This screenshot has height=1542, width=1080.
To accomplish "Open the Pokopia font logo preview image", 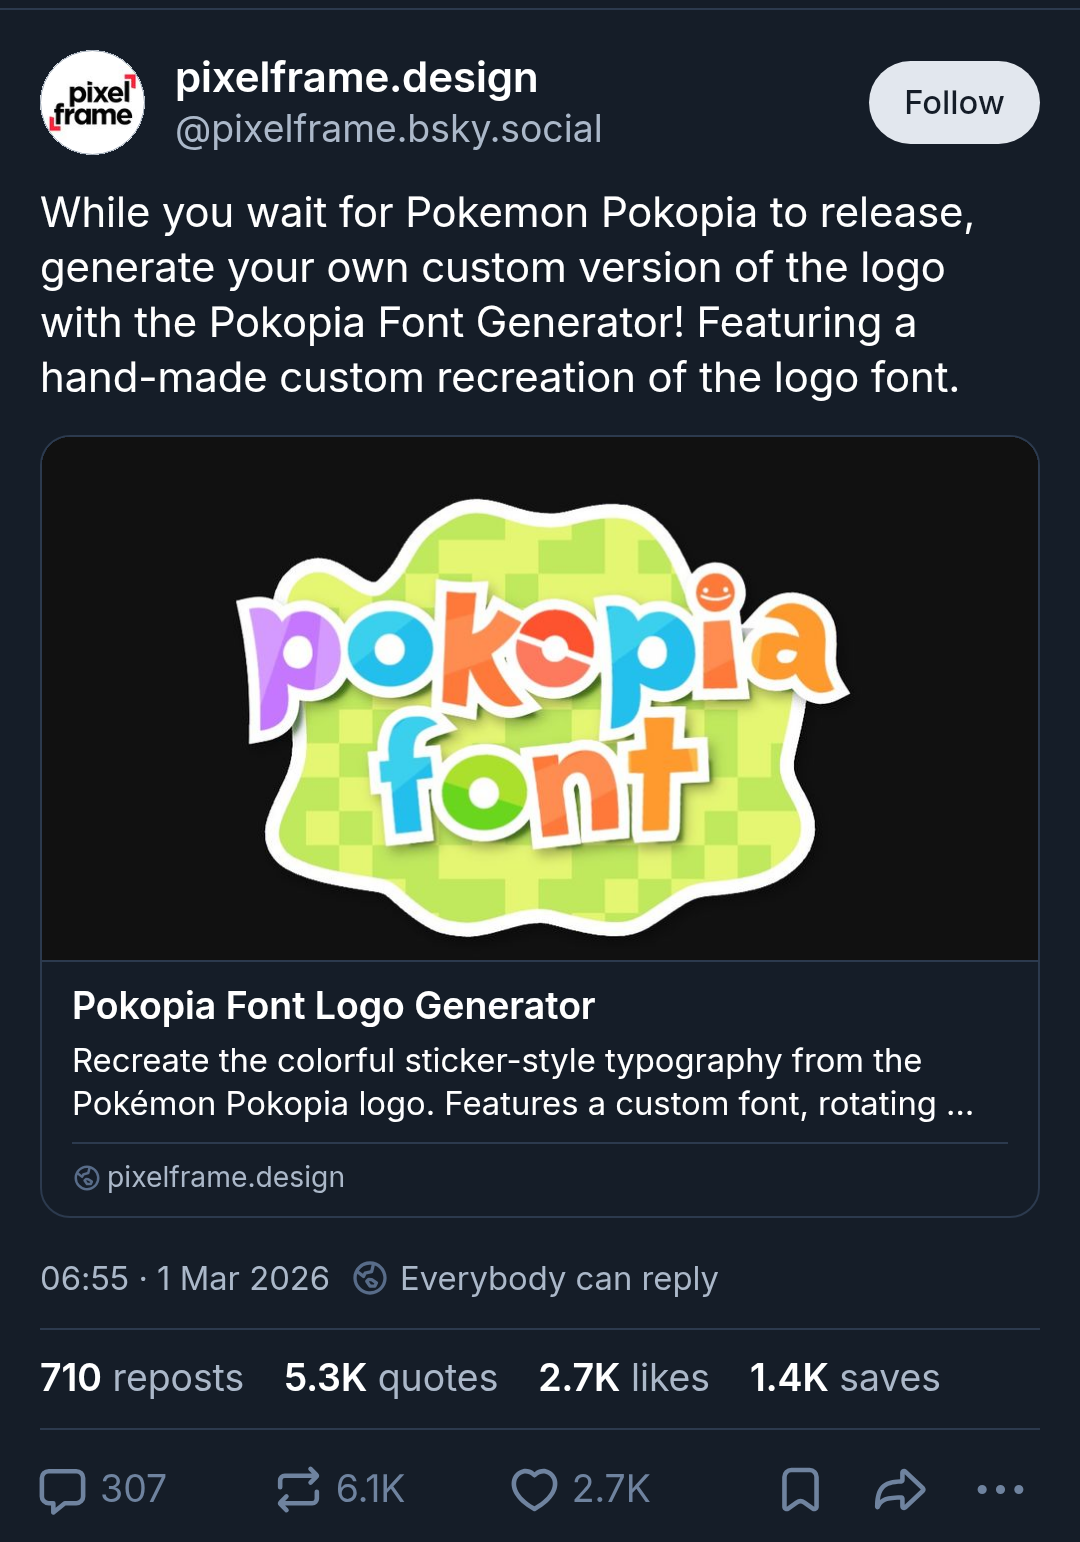I will click(540, 698).
